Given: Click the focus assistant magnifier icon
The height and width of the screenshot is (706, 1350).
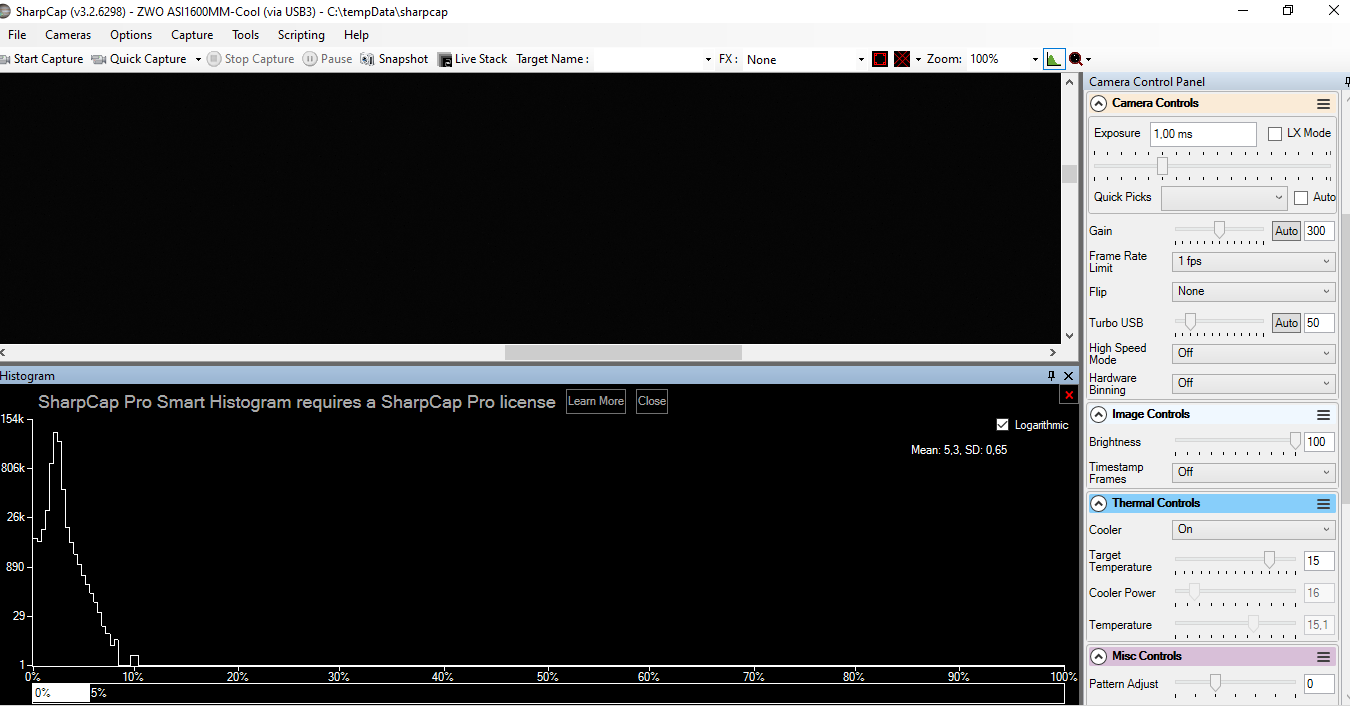Looking at the screenshot, I should (x=1075, y=59).
